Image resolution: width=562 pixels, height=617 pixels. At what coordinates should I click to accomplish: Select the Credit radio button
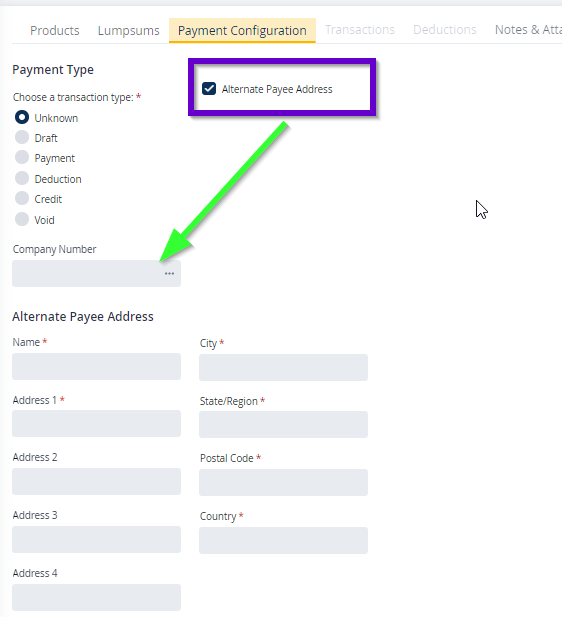click(x=22, y=198)
